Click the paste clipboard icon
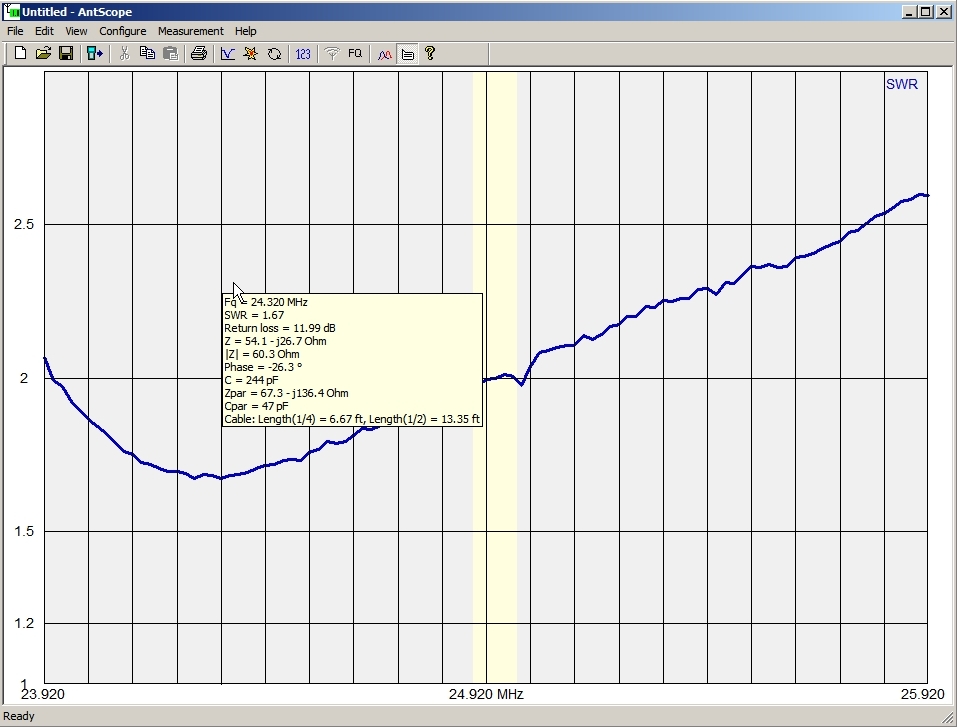Screen dimensions: 957x727 tap(171, 54)
